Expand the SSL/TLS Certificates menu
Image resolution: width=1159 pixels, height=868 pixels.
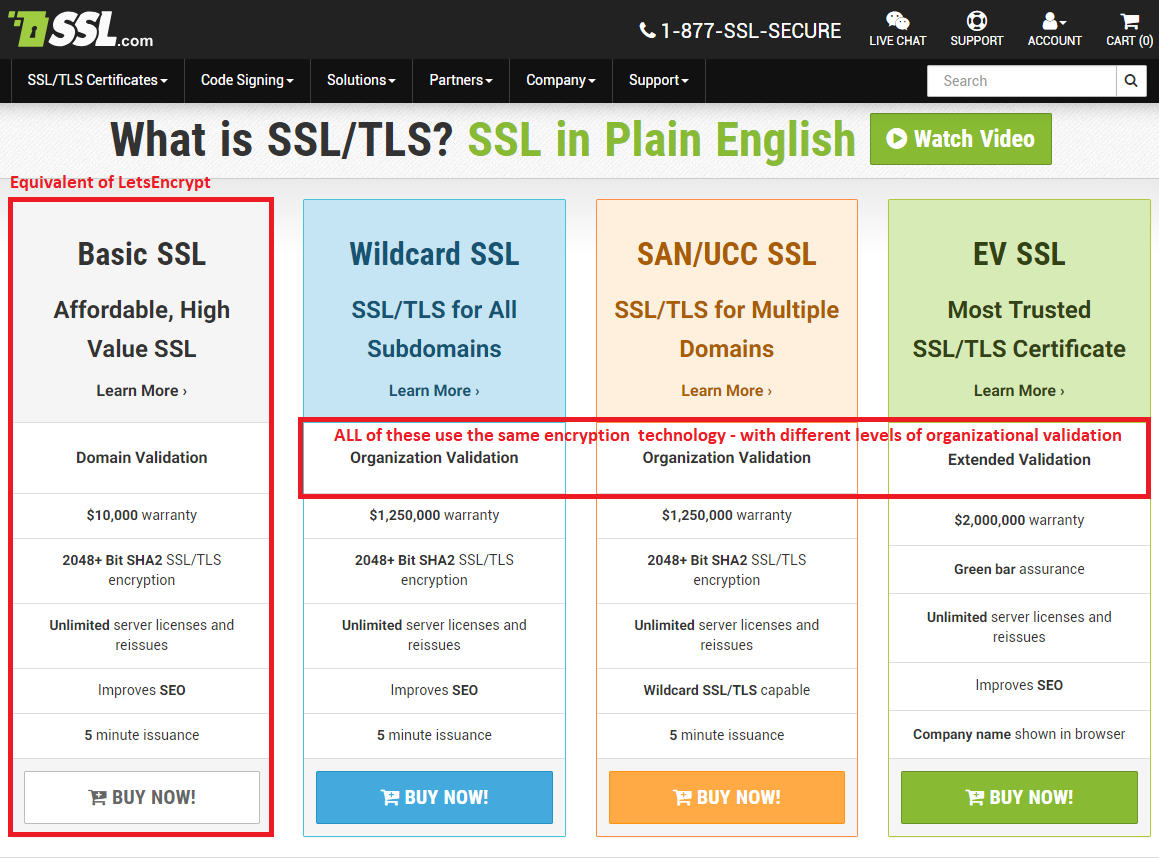click(x=97, y=80)
